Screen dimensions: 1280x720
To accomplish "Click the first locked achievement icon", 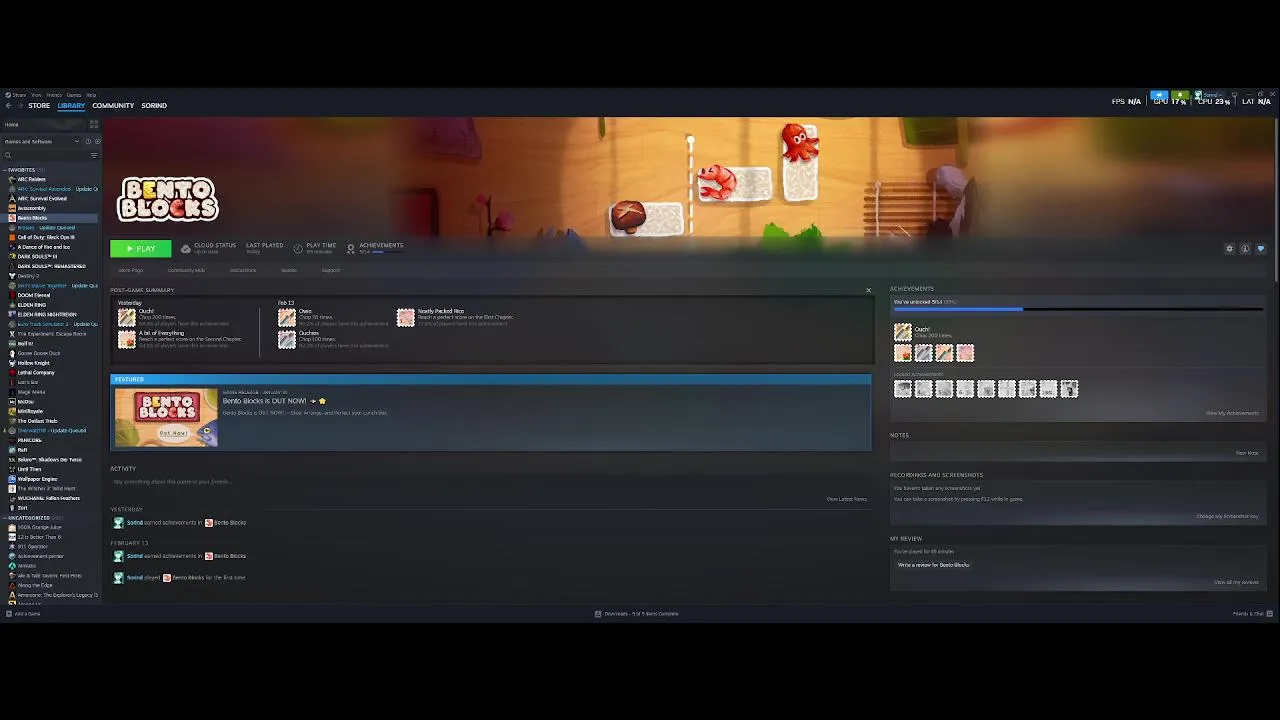I will (x=903, y=389).
